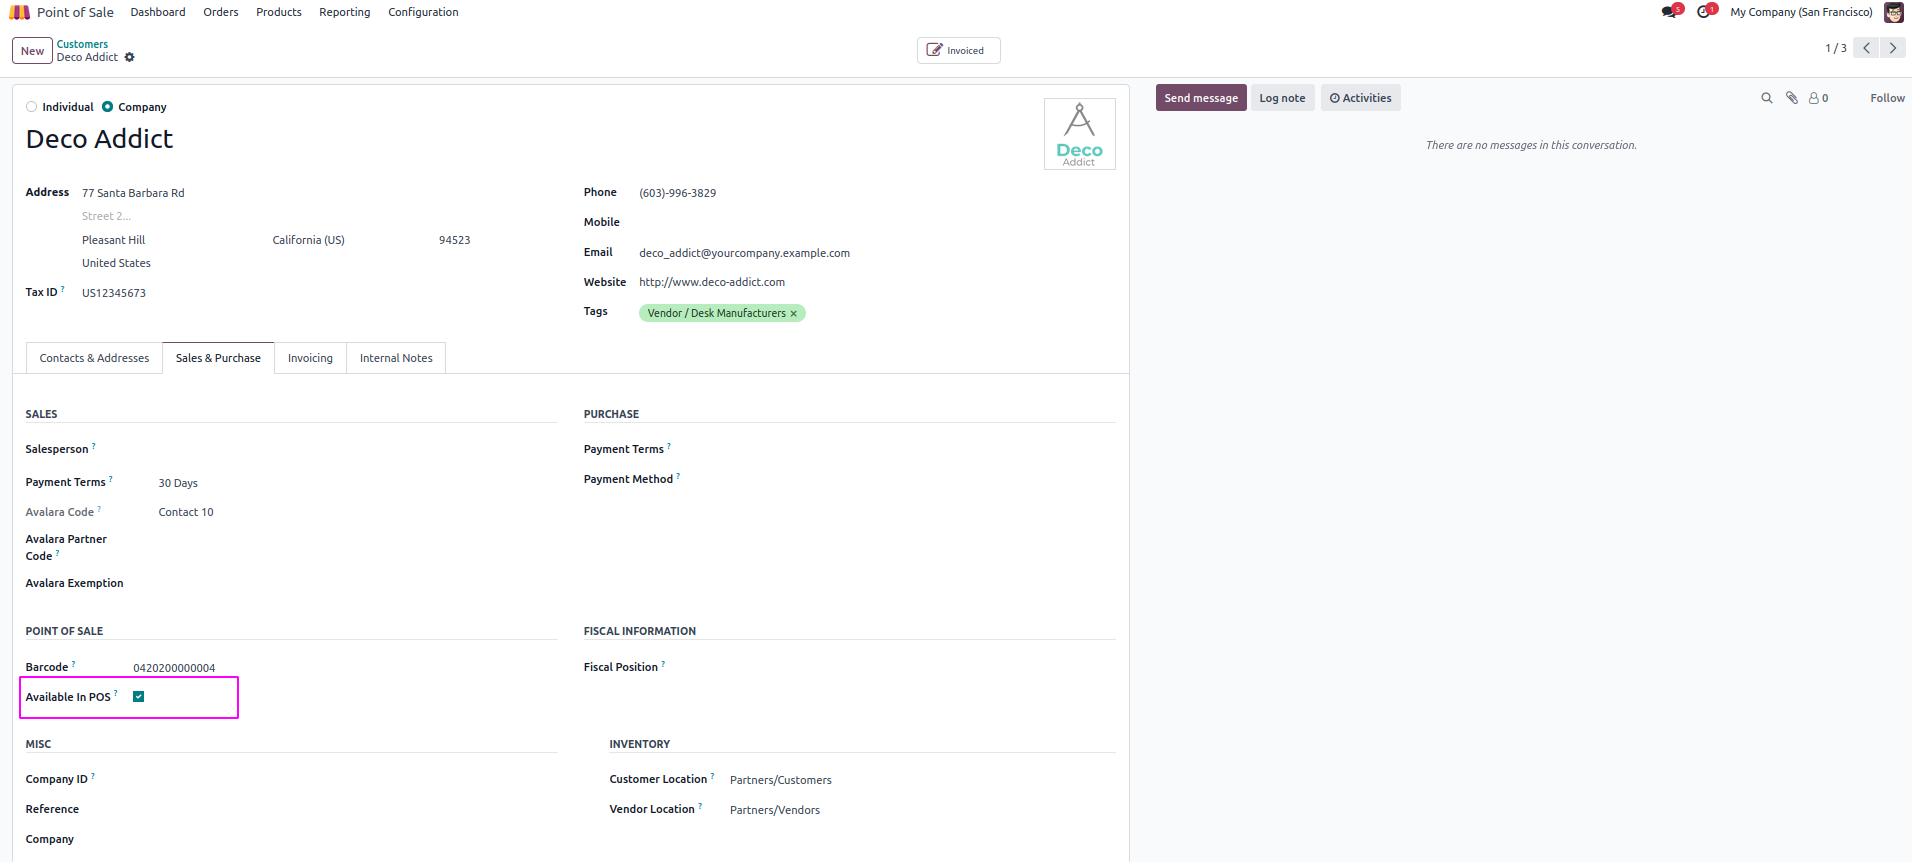1912x862 pixels.
Task: Show the Tax ID help tooltip mark
Action: coord(63,289)
